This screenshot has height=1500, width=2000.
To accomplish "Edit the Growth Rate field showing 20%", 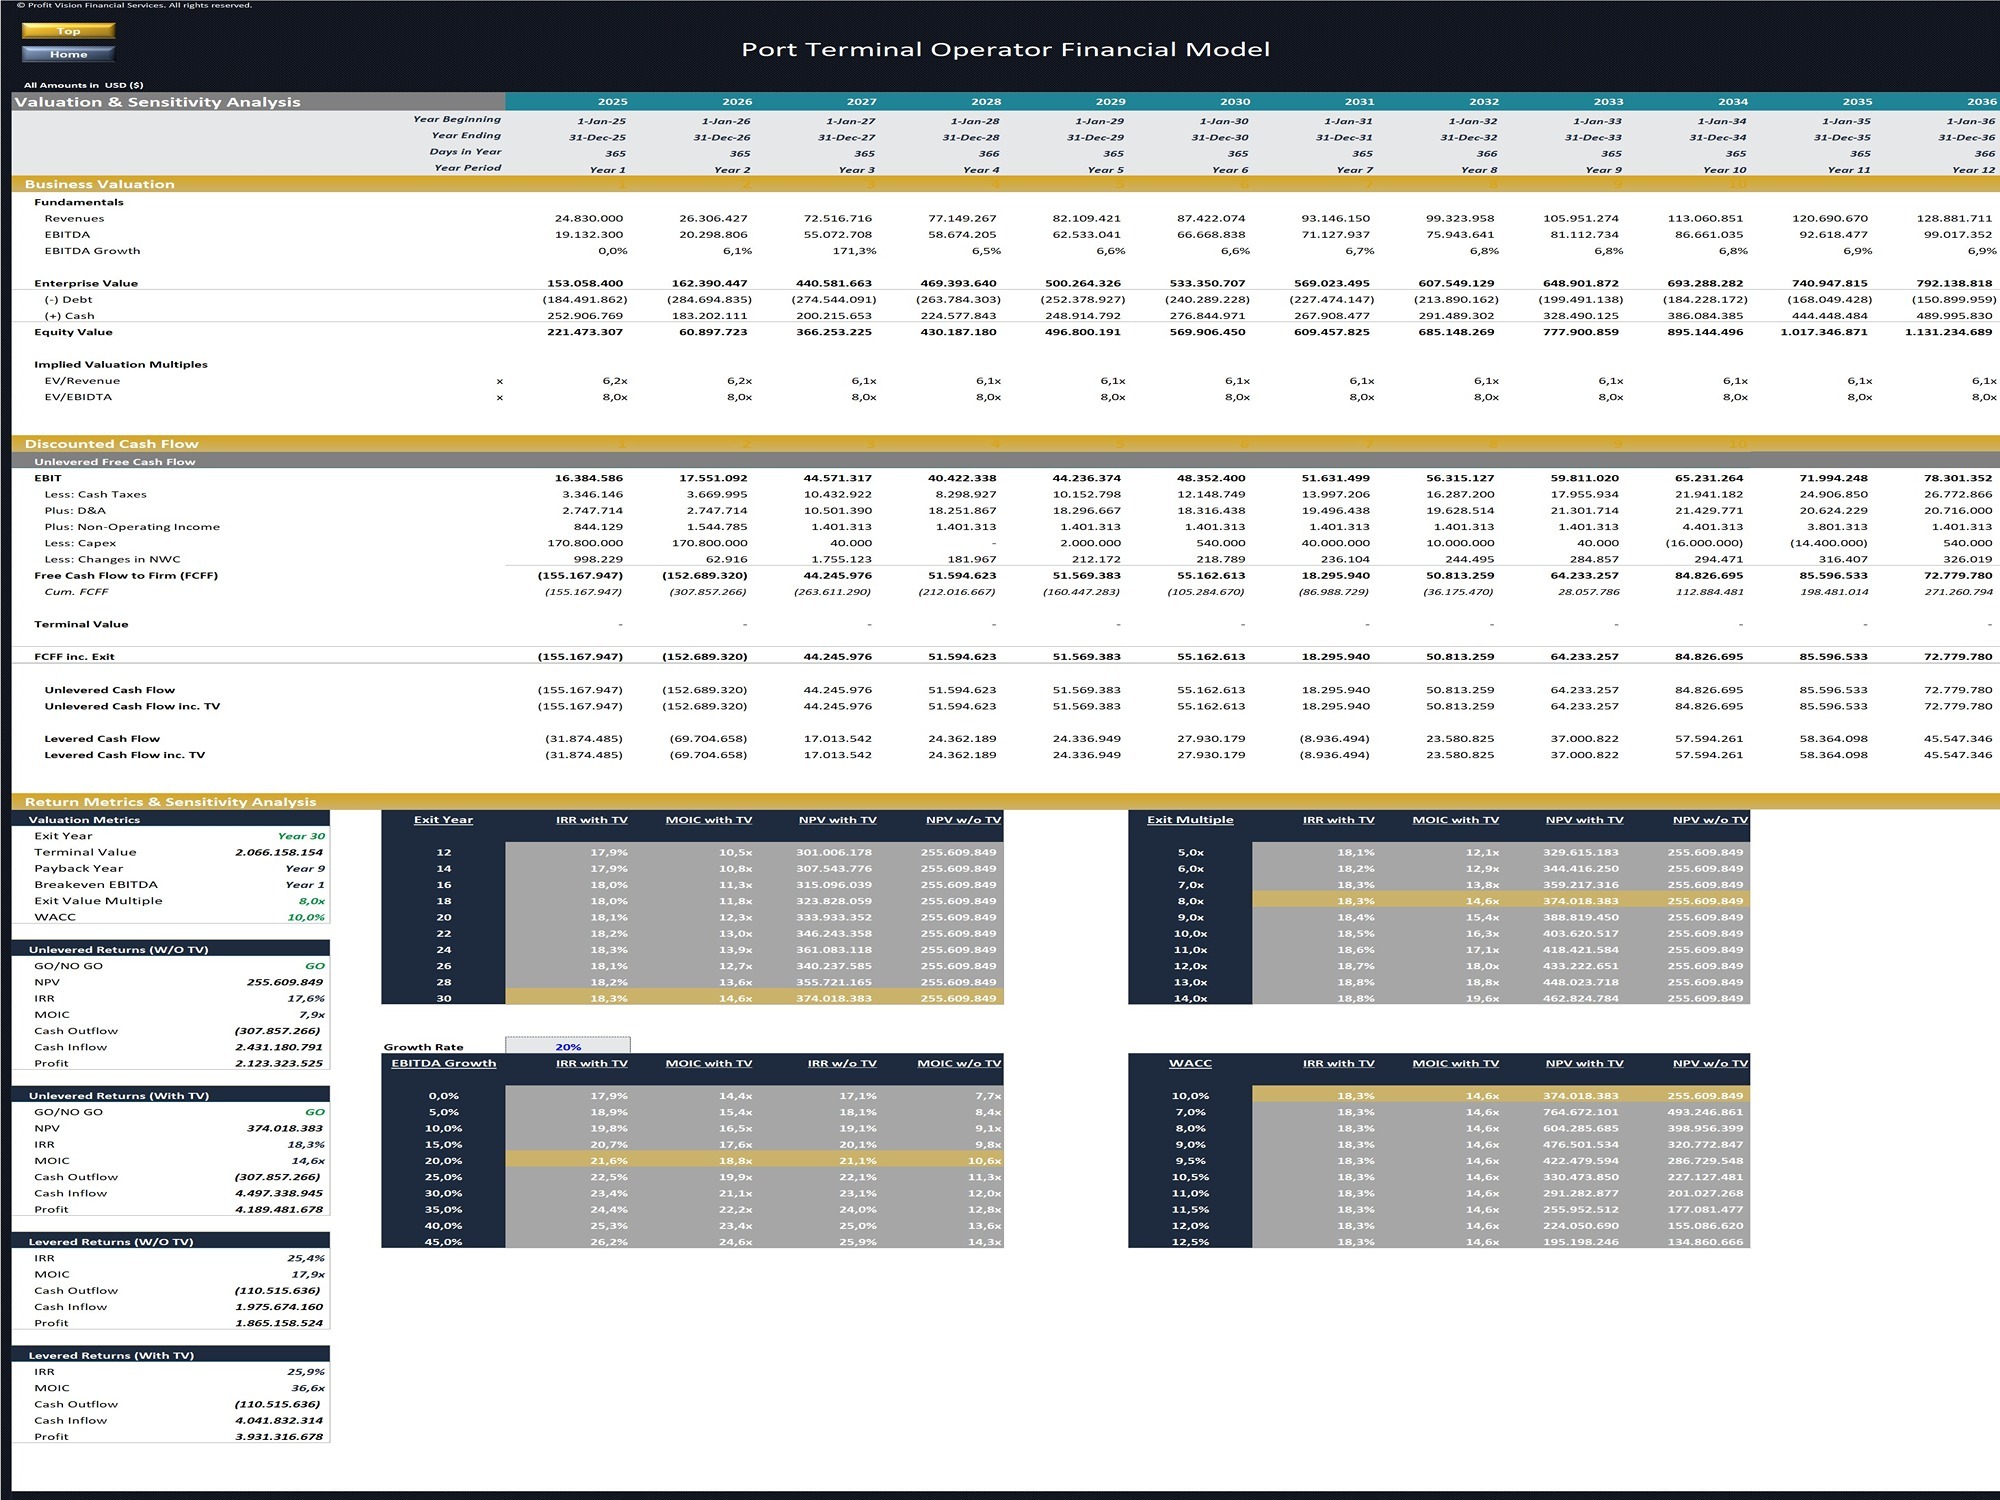I will tap(568, 1046).
